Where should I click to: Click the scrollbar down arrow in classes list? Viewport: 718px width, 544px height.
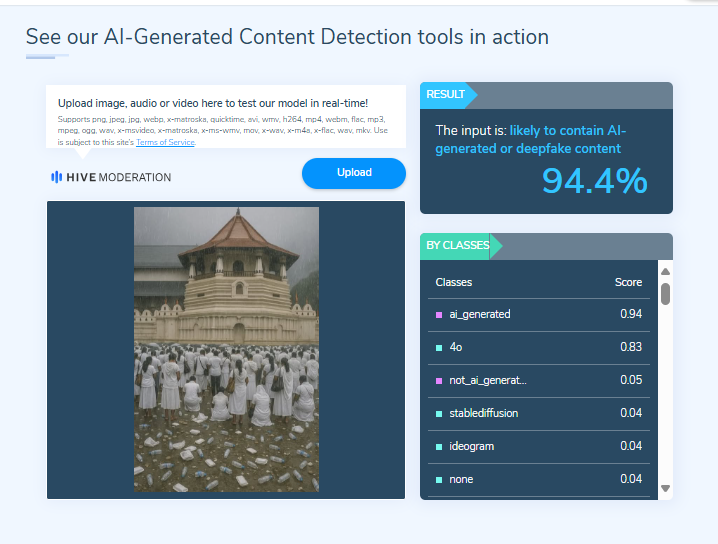click(x=665, y=488)
